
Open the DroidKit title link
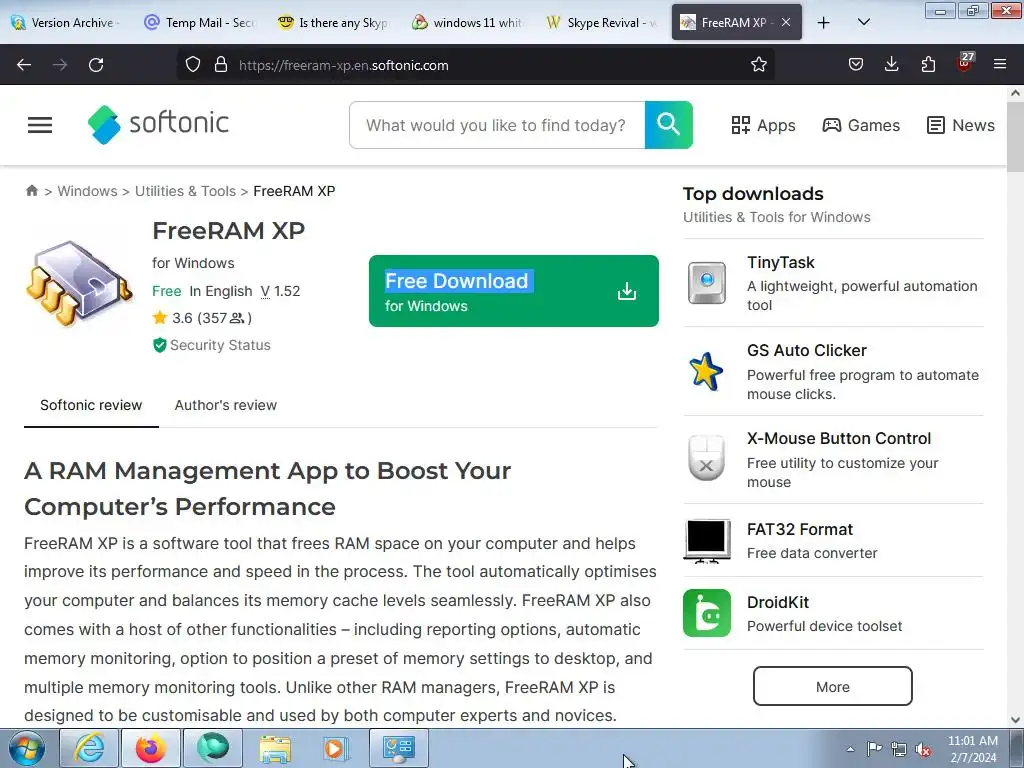click(778, 602)
